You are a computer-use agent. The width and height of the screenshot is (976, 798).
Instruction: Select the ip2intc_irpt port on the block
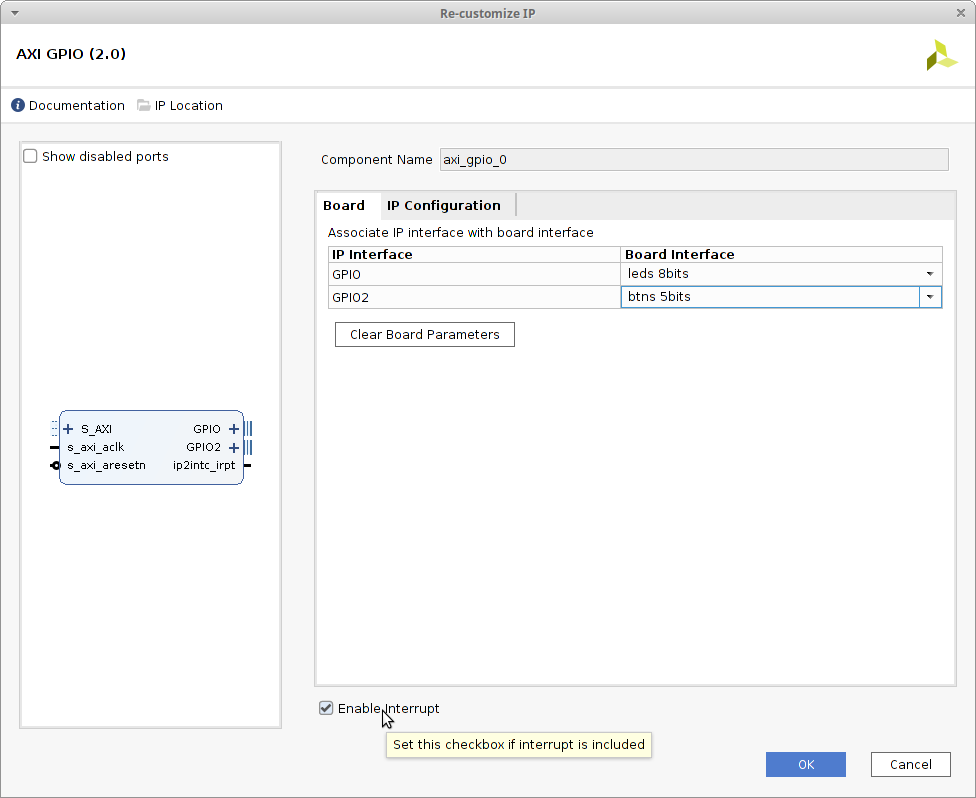coord(204,465)
